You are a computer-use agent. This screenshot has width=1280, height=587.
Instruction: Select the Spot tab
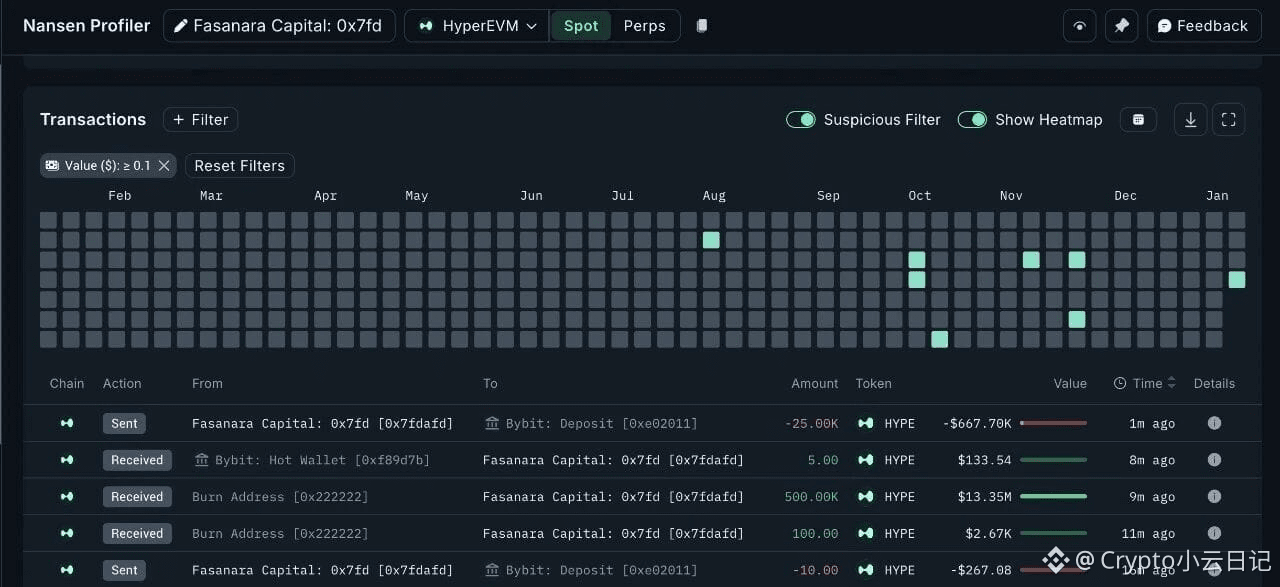(581, 26)
